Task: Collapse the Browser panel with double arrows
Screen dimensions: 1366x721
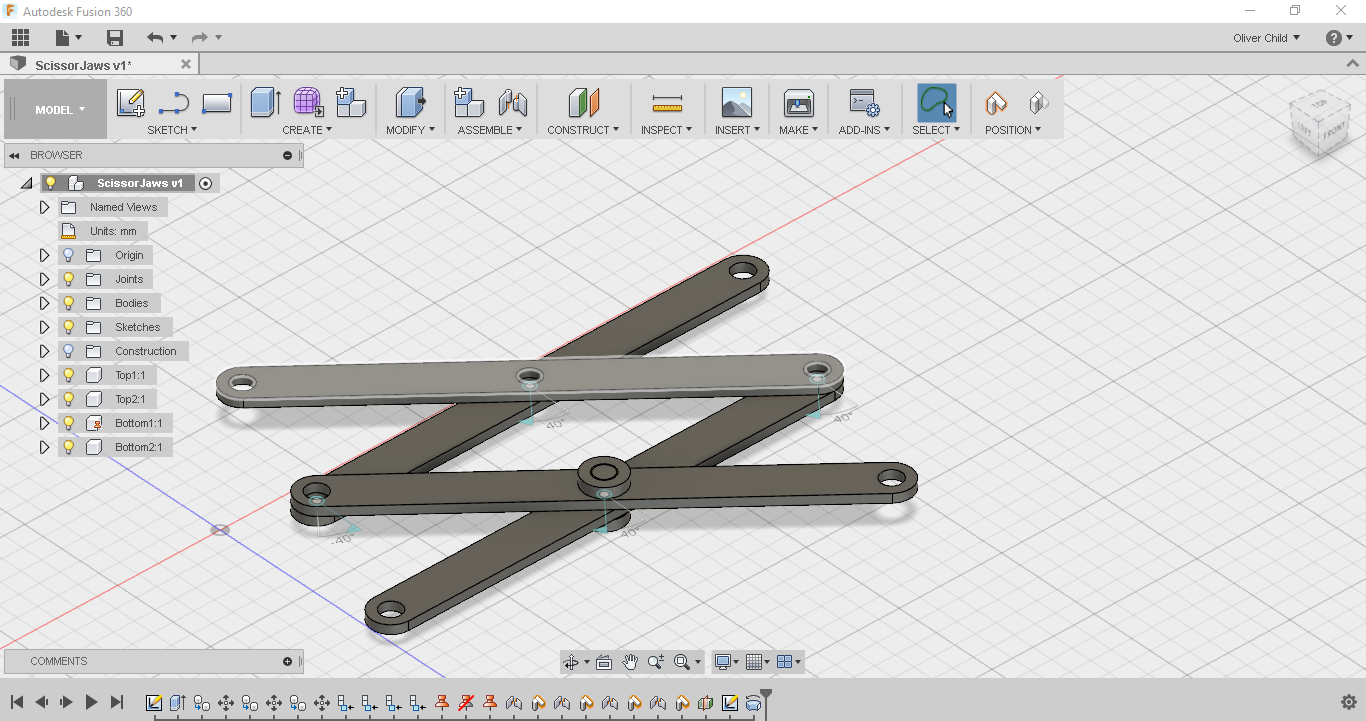Action: click(12, 155)
